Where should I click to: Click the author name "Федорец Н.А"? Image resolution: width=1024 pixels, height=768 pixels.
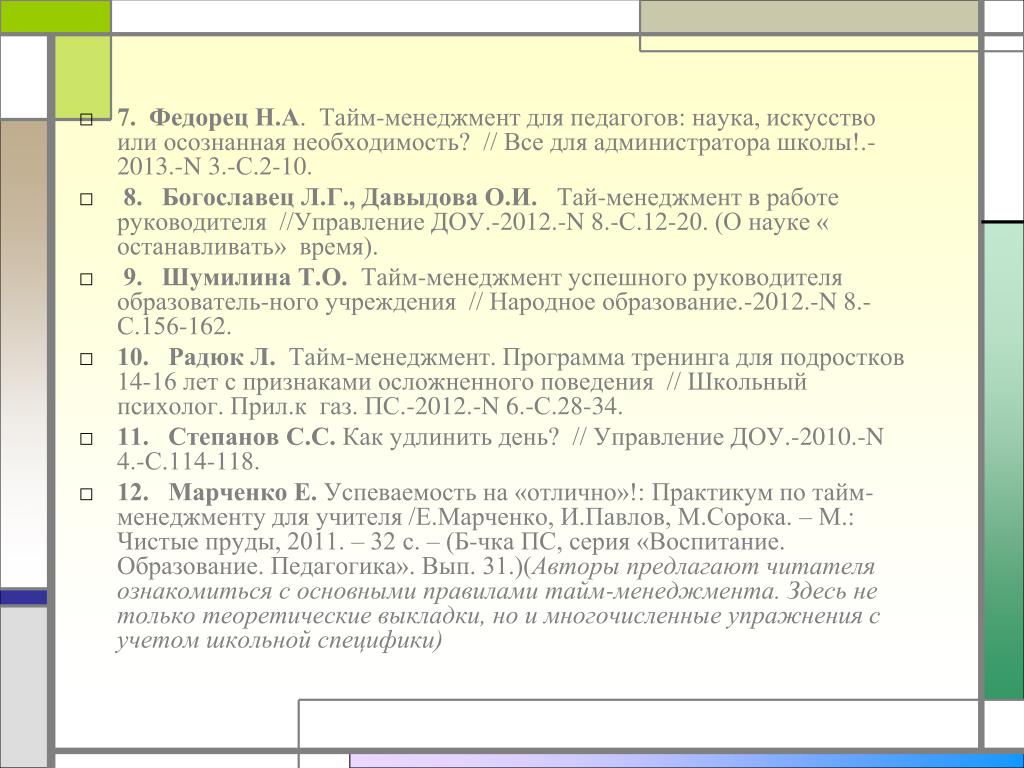tap(224, 118)
